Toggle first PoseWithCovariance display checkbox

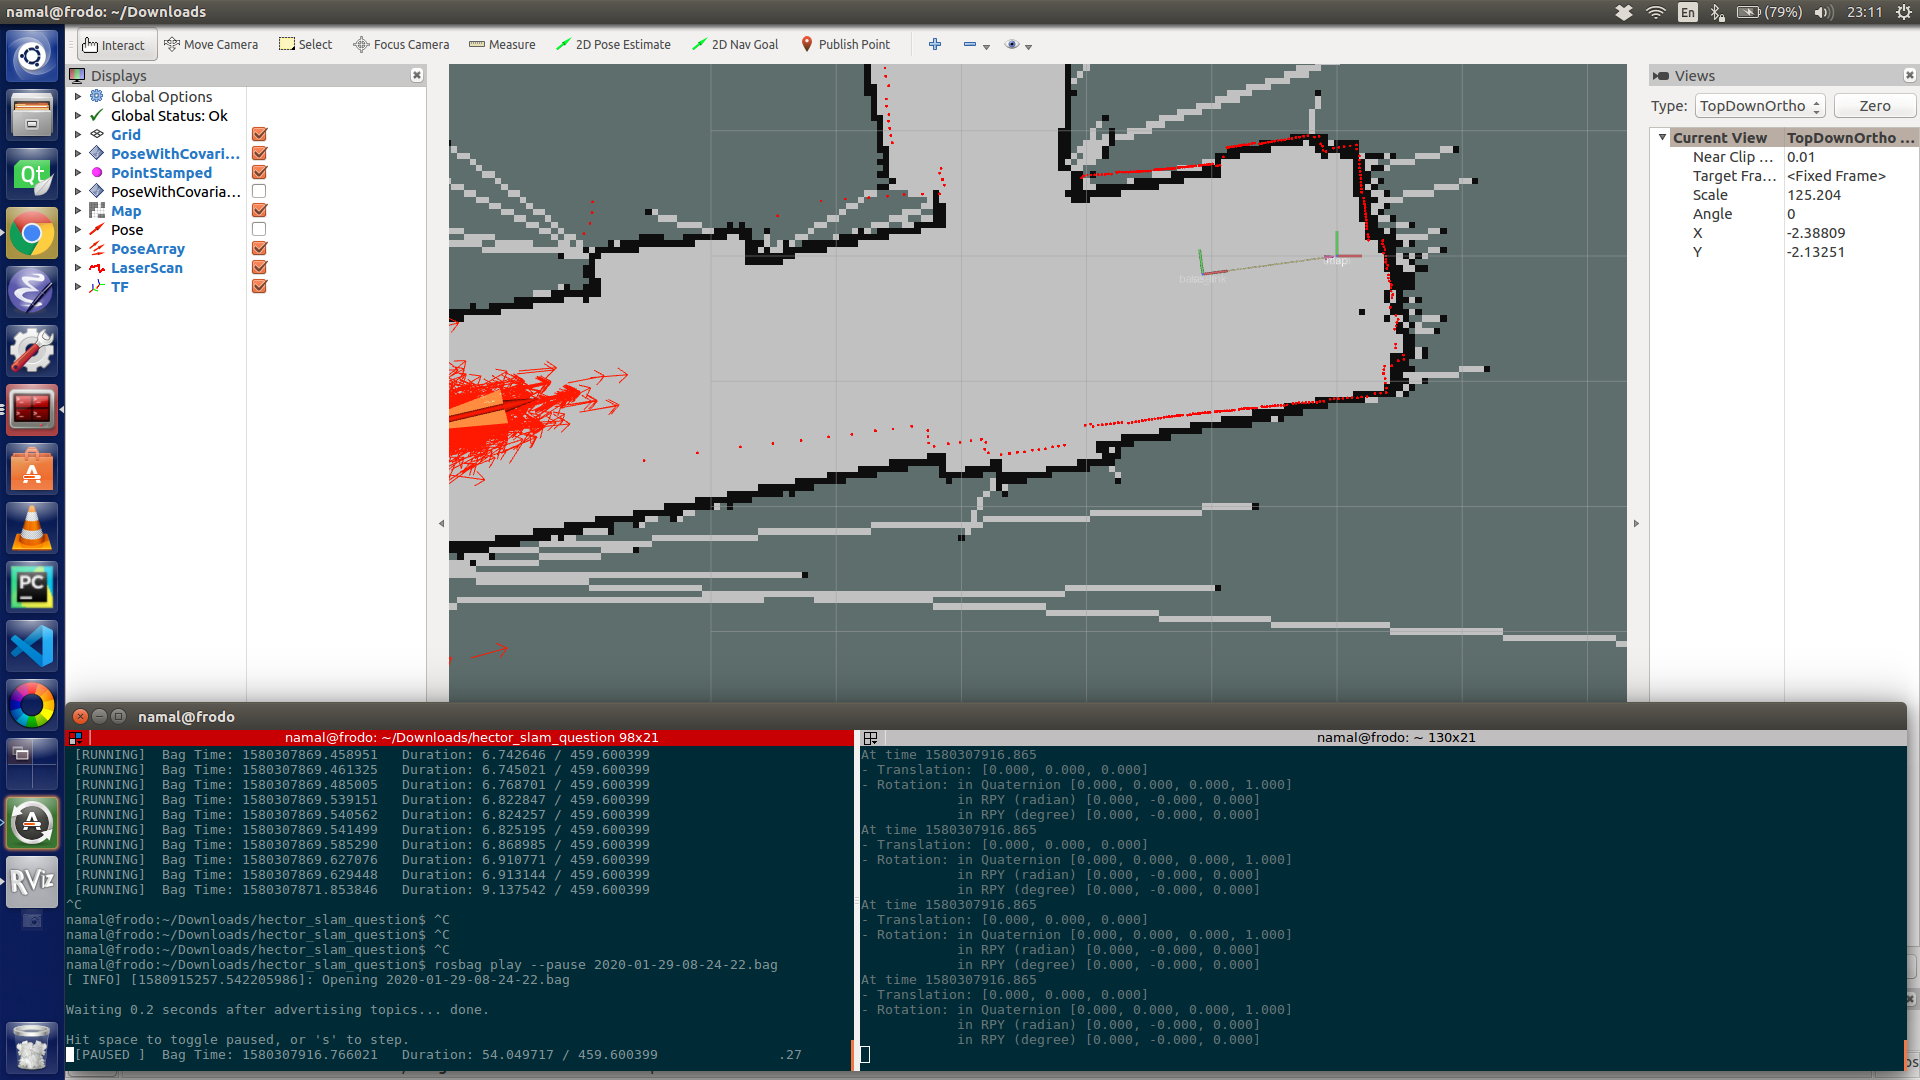point(259,154)
